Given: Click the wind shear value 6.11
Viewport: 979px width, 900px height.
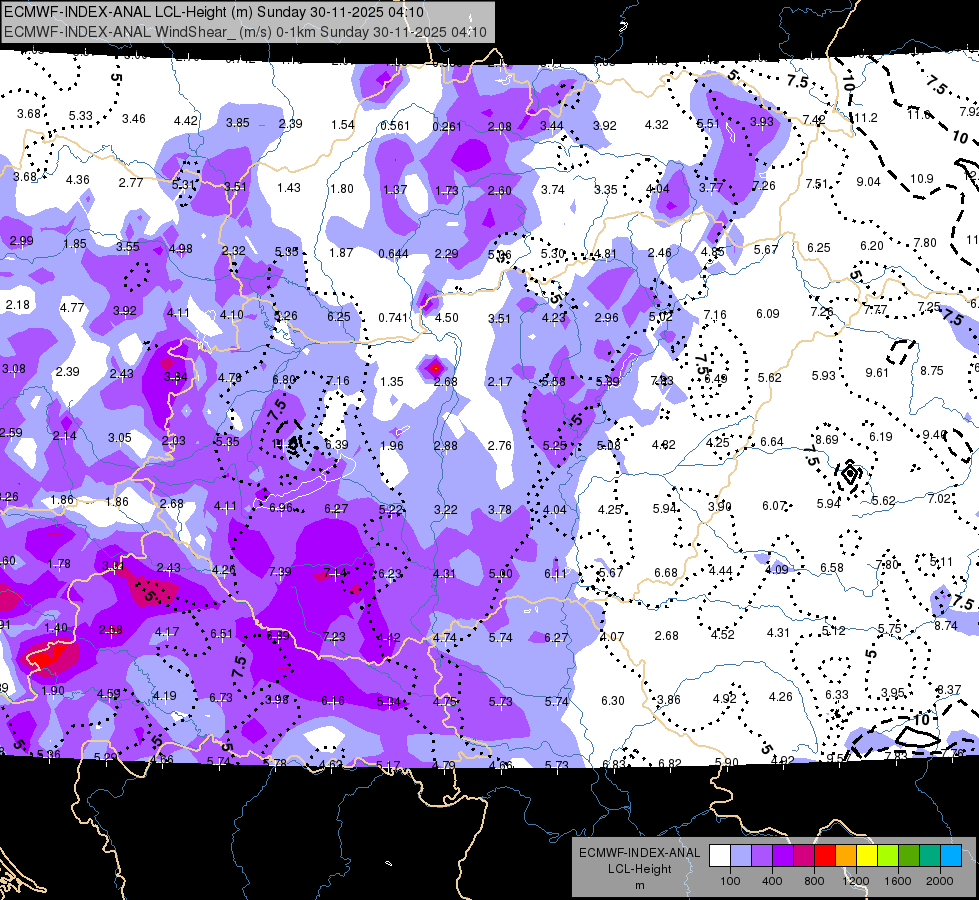Looking at the screenshot, I should click(555, 574).
